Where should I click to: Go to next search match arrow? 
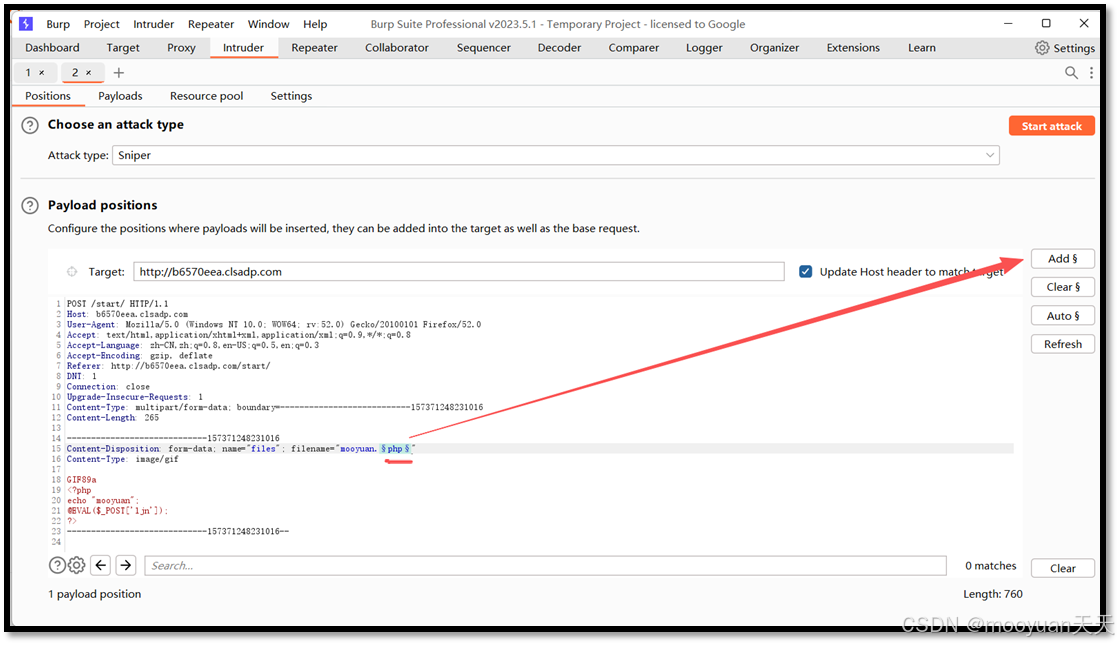click(126, 566)
